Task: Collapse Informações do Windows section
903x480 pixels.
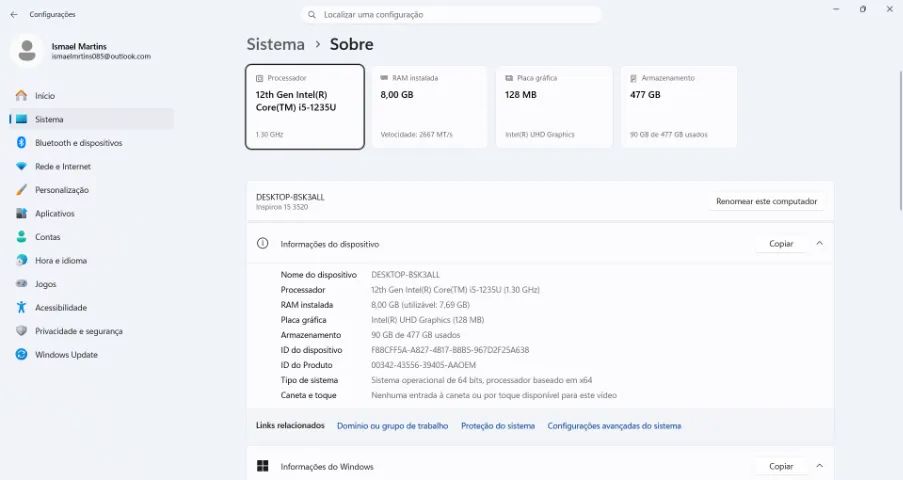Action: coord(819,466)
